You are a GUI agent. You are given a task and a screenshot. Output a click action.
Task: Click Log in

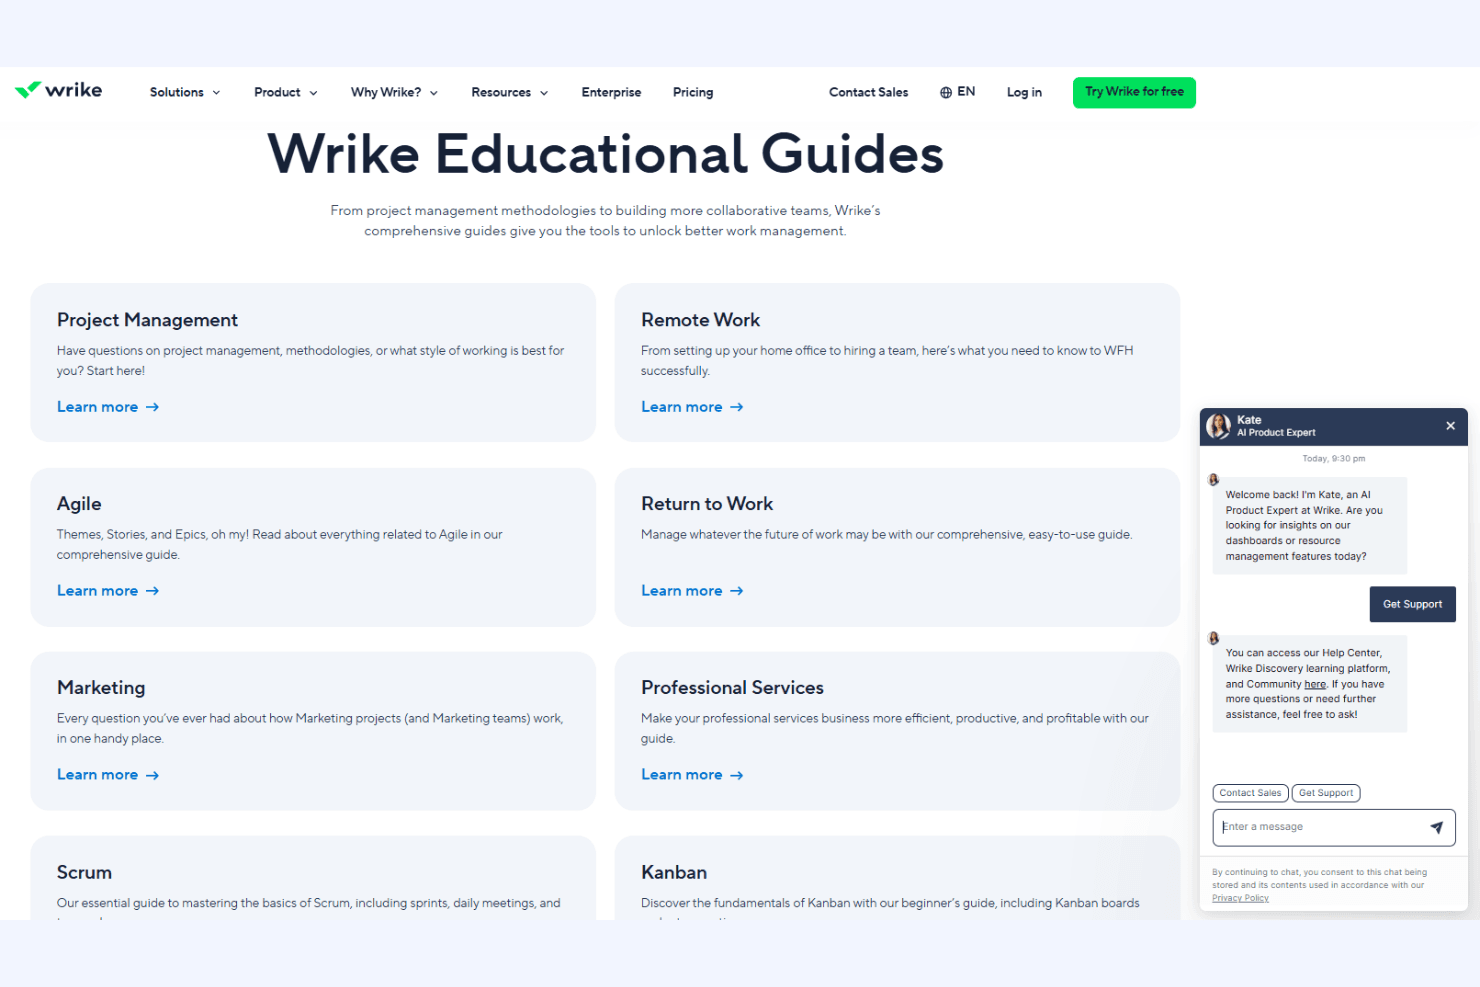[x=1024, y=92]
